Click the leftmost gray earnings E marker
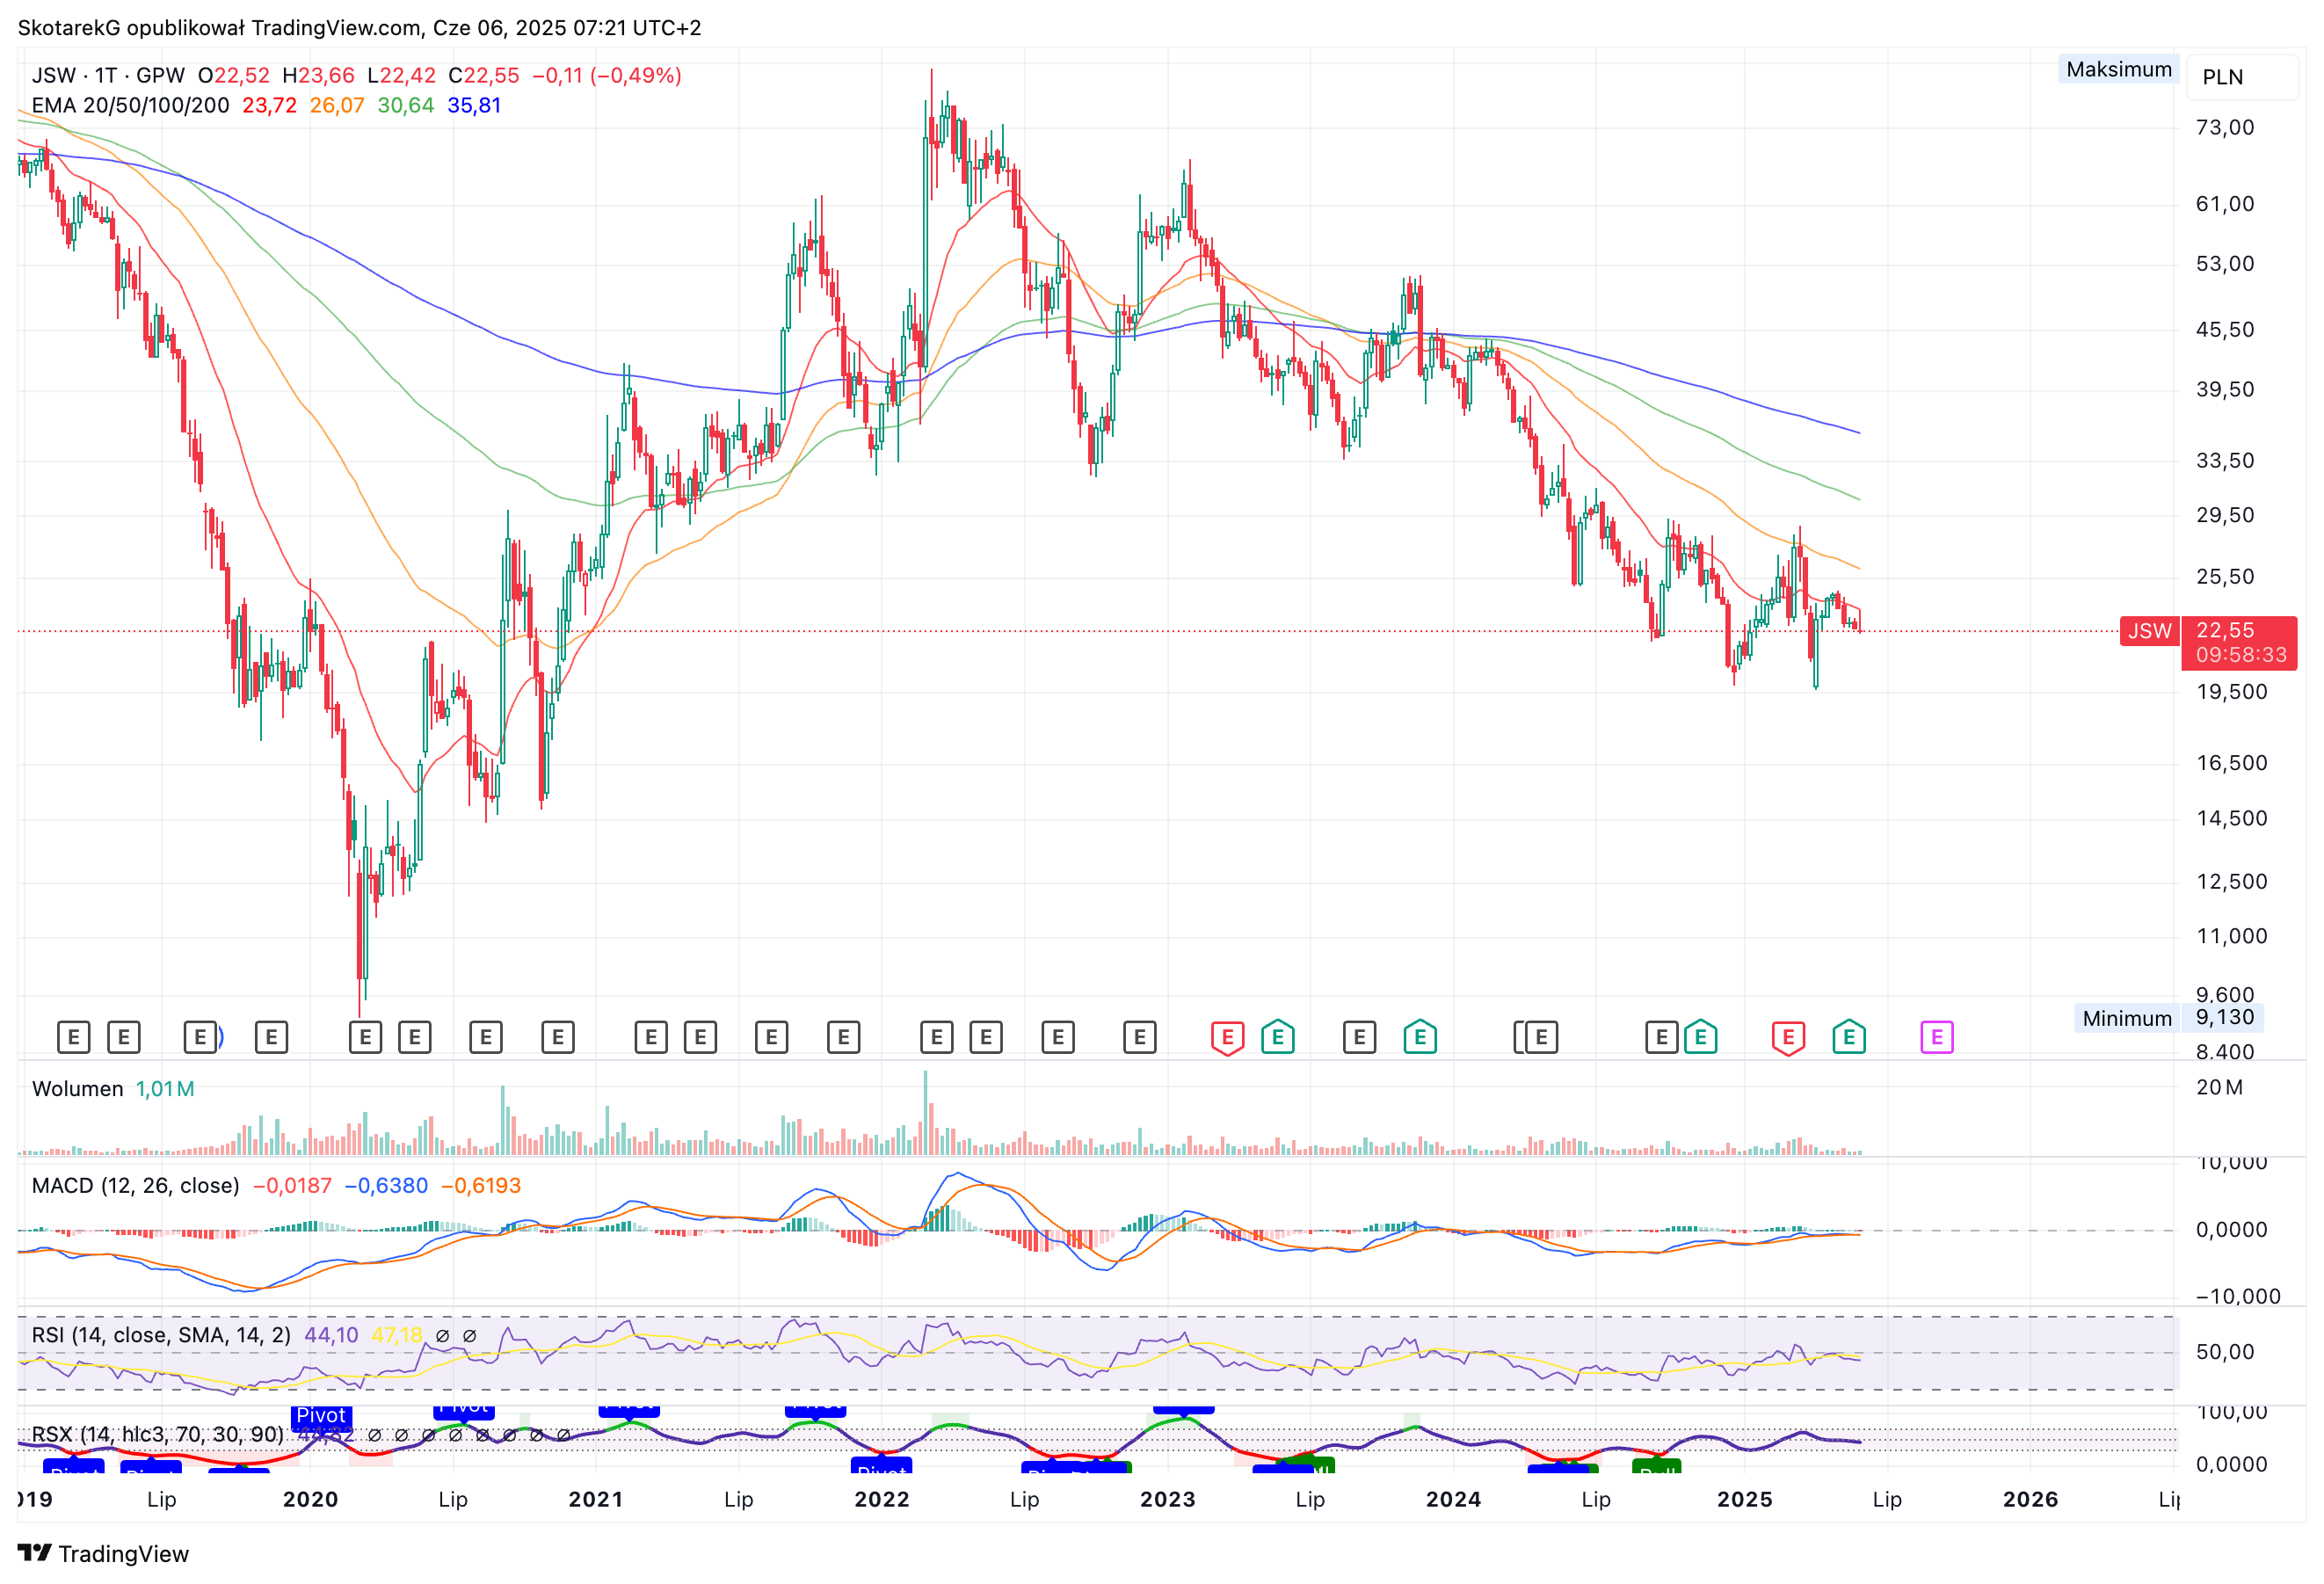Image resolution: width=2324 pixels, height=1584 pixels. (x=74, y=1037)
